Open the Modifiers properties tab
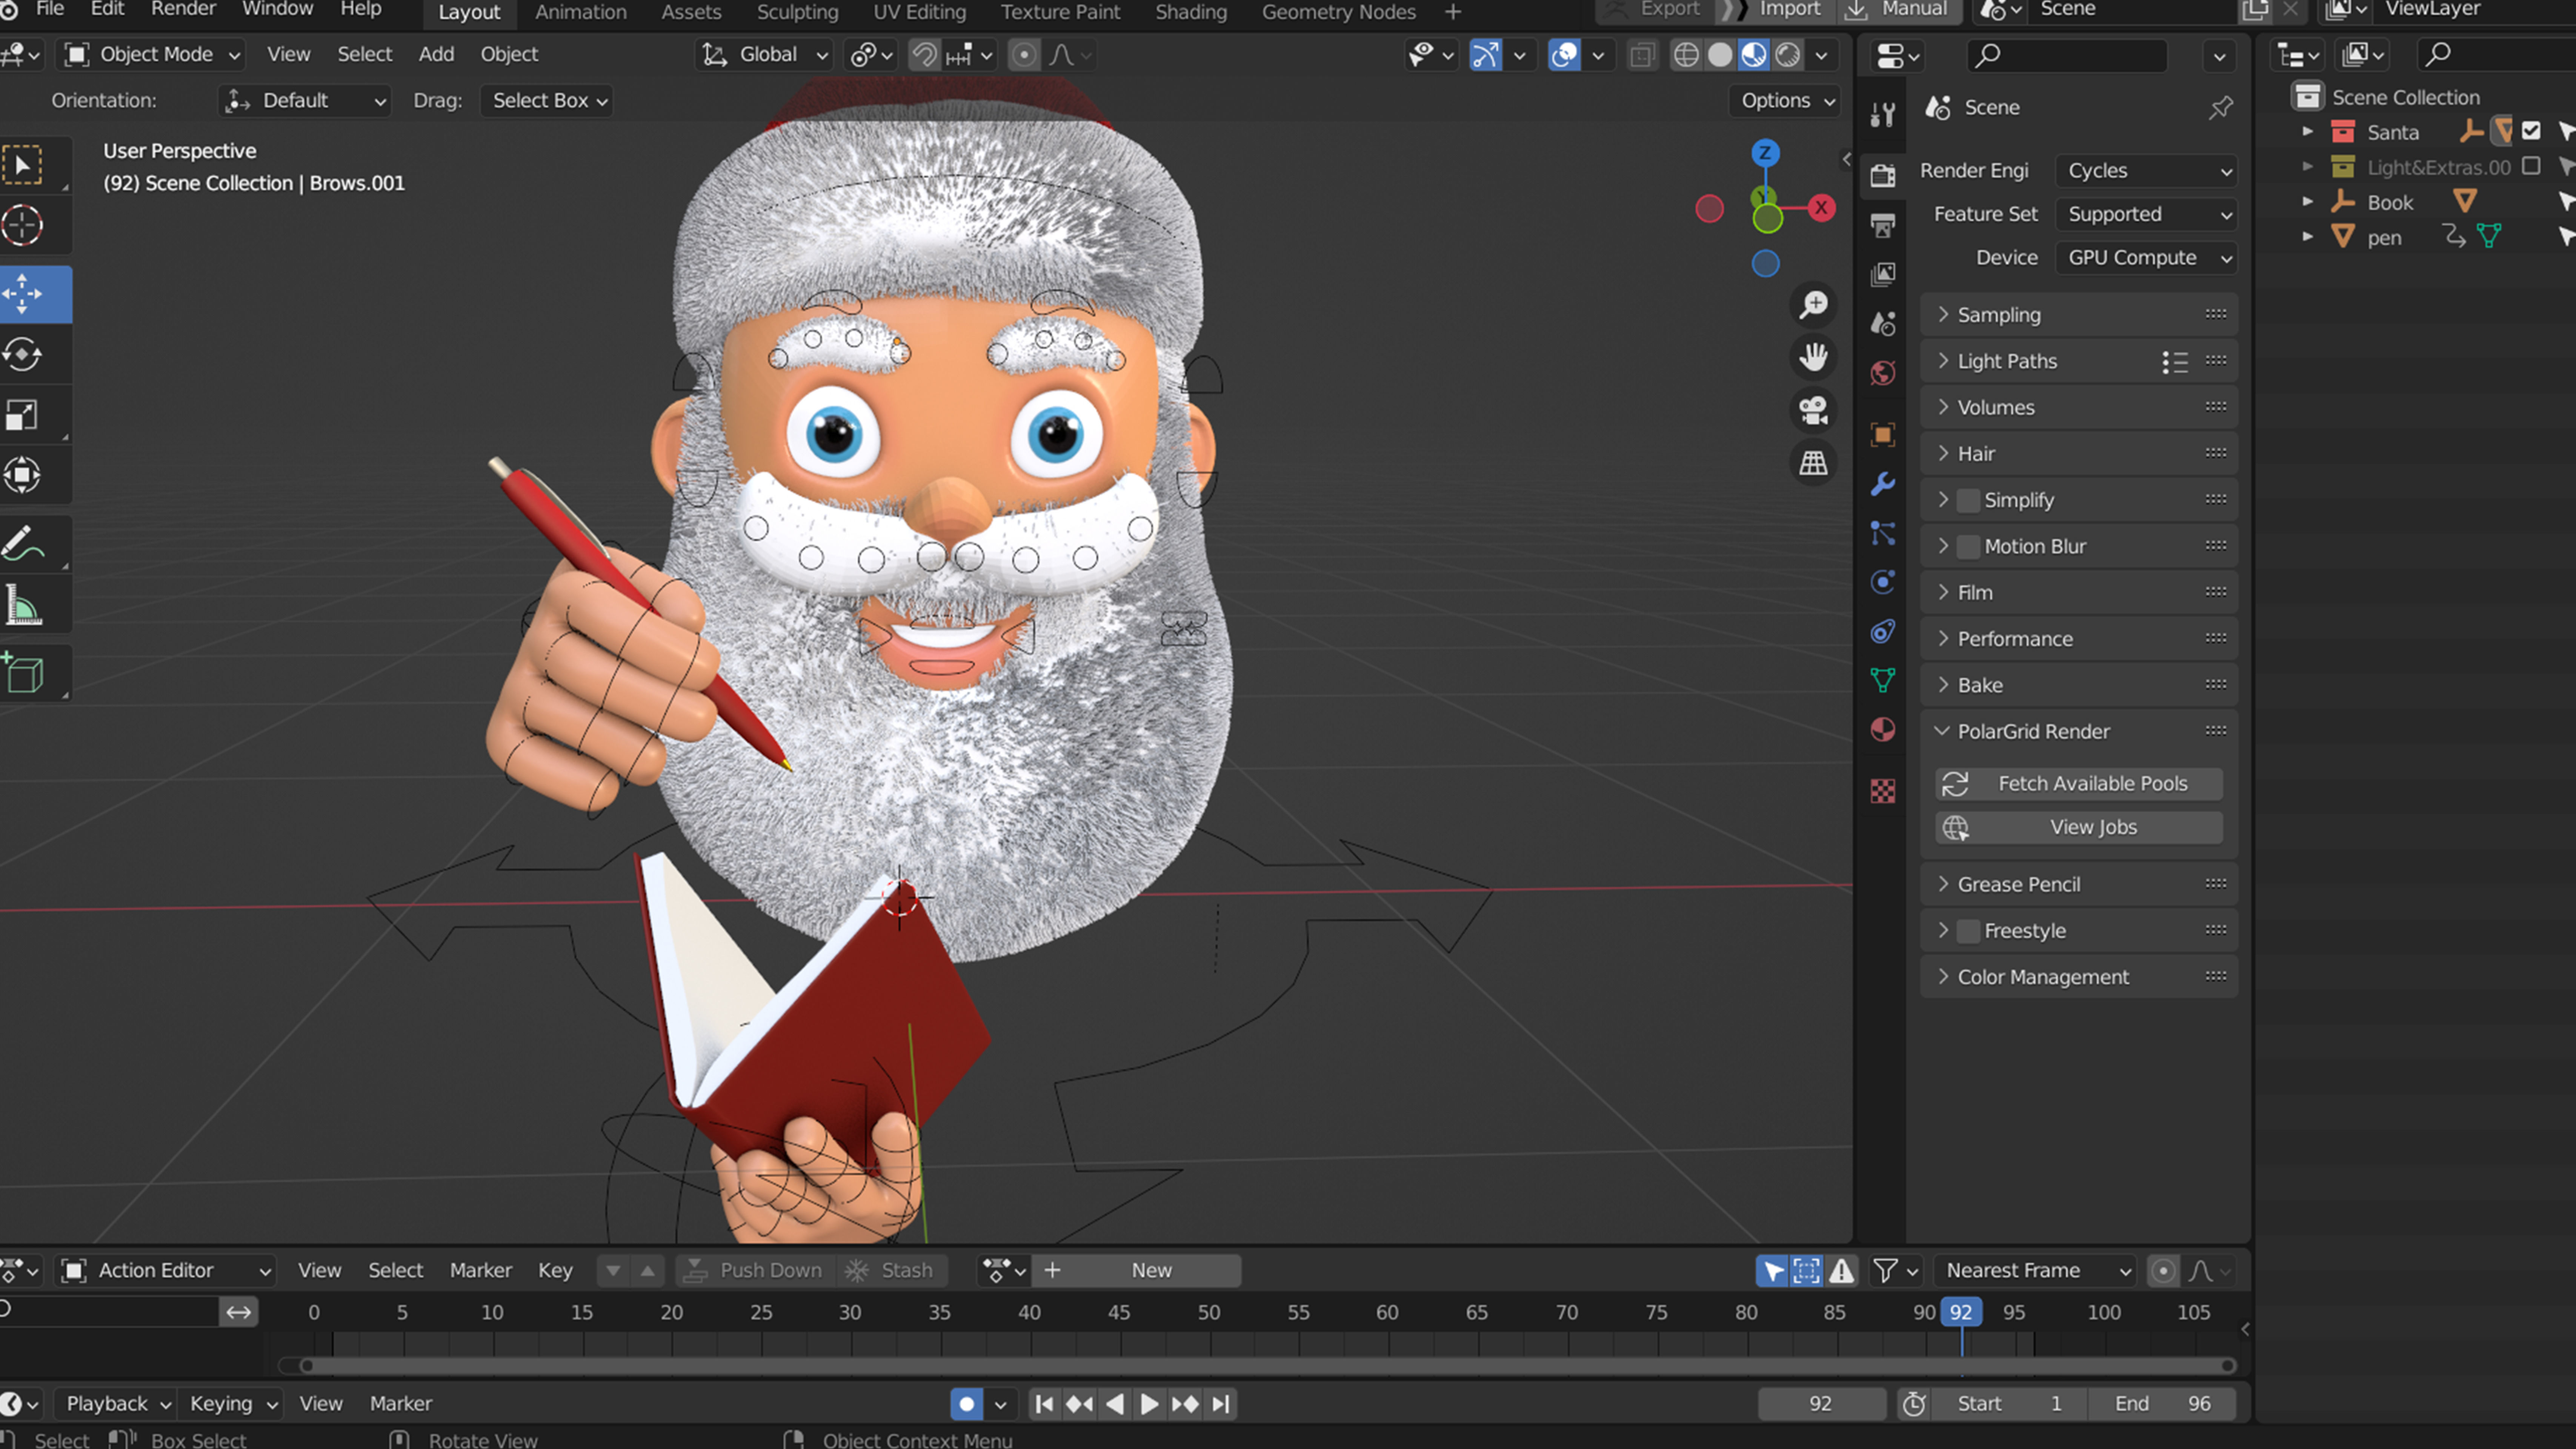This screenshot has width=2576, height=1449. pyautogui.click(x=1882, y=484)
